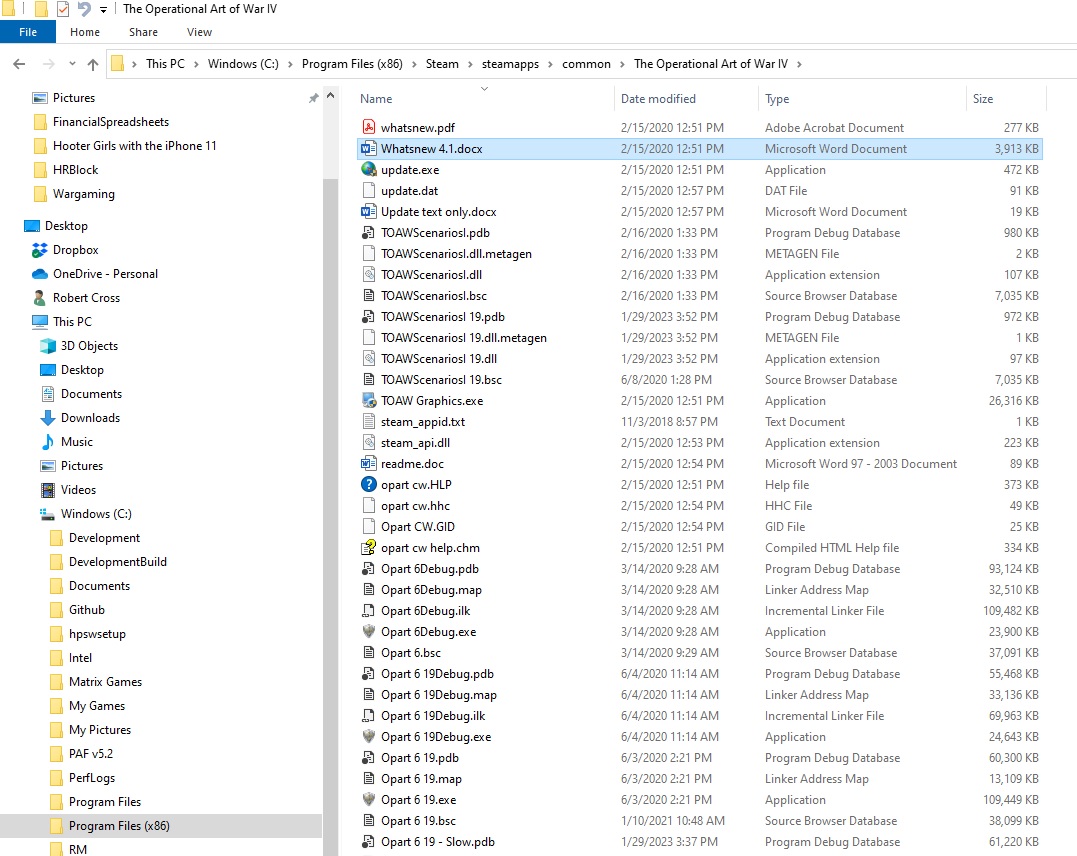Click the TOAW Graphics.exe application icon
1077x856 pixels.
coord(369,401)
